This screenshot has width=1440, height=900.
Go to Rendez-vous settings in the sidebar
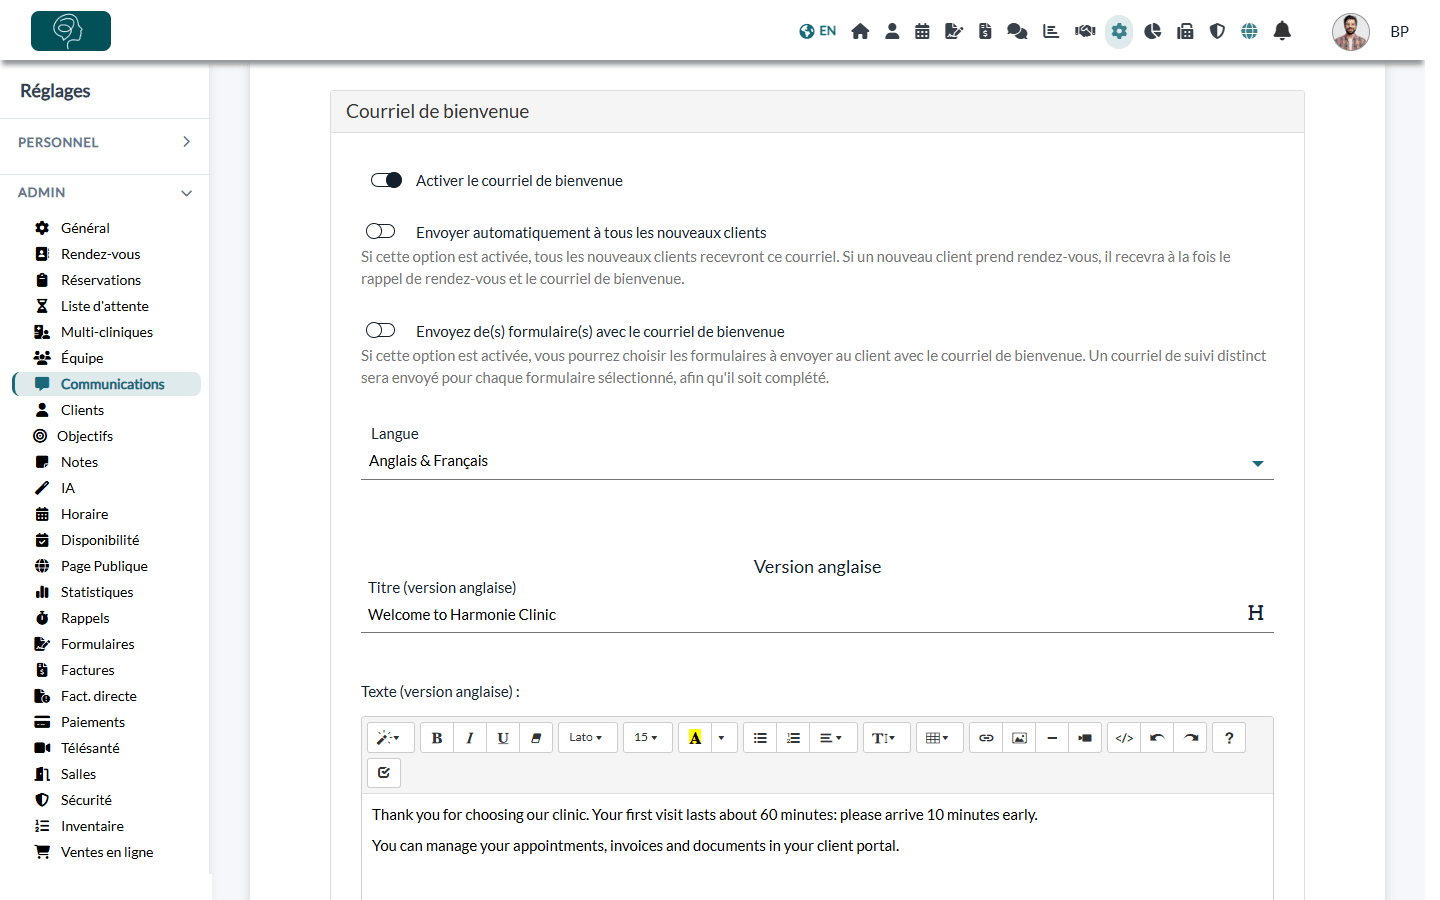click(100, 254)
